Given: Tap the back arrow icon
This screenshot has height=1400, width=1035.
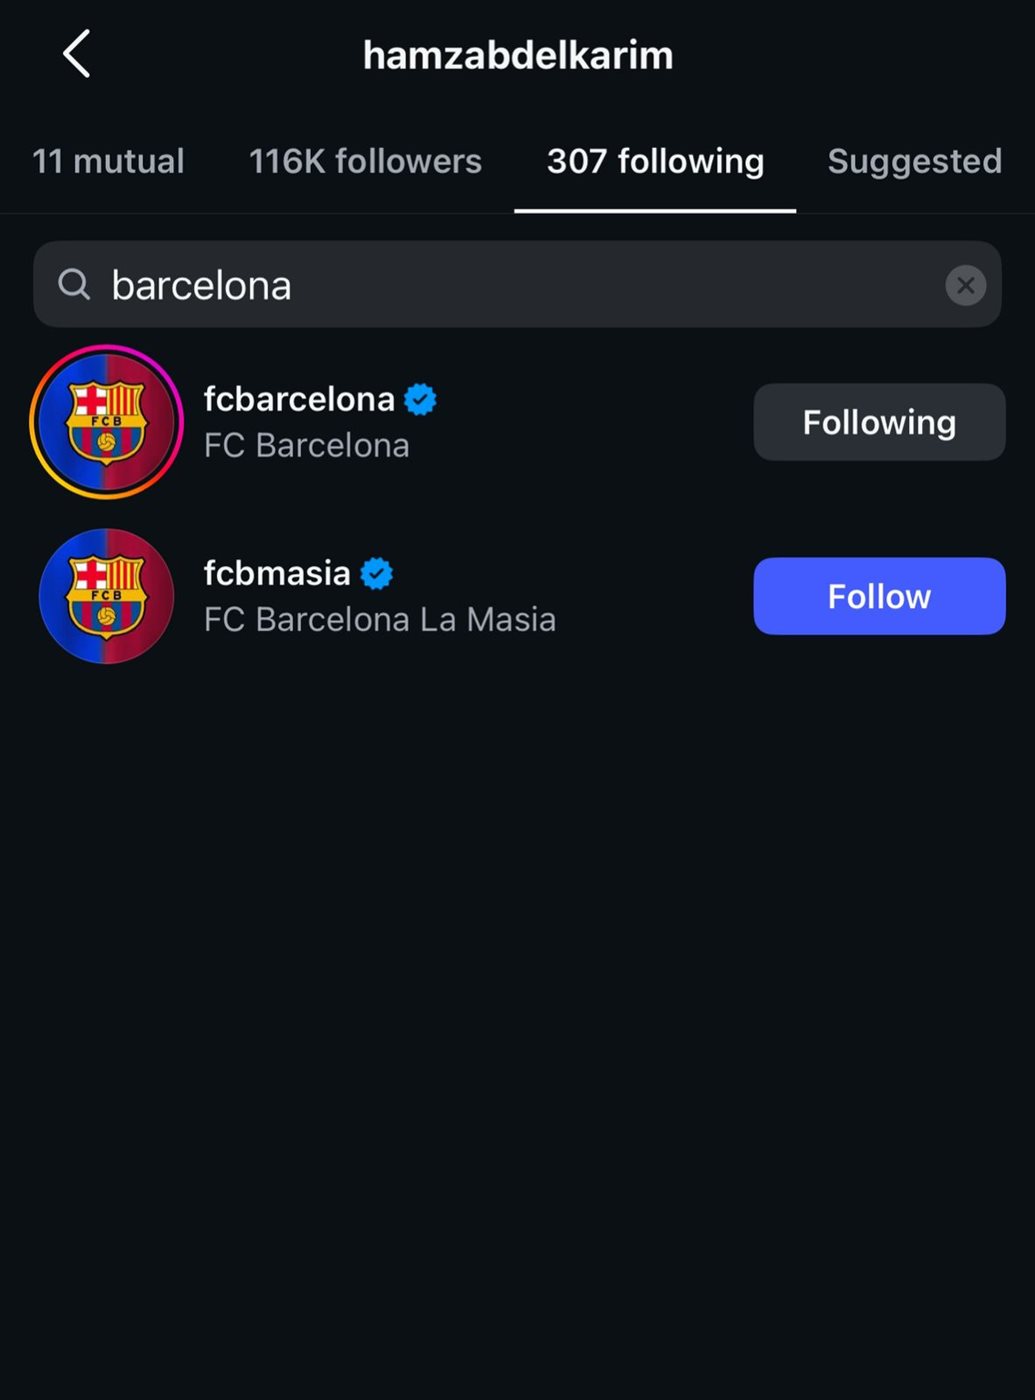Looking at the screenshot, I should (77, 54).
